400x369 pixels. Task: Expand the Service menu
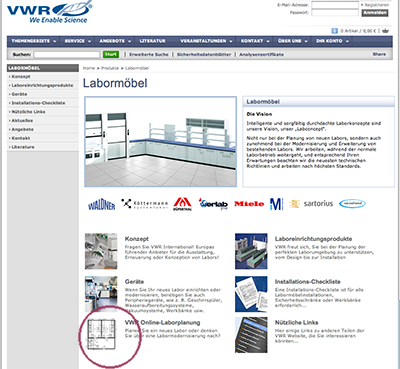[78, 41]
